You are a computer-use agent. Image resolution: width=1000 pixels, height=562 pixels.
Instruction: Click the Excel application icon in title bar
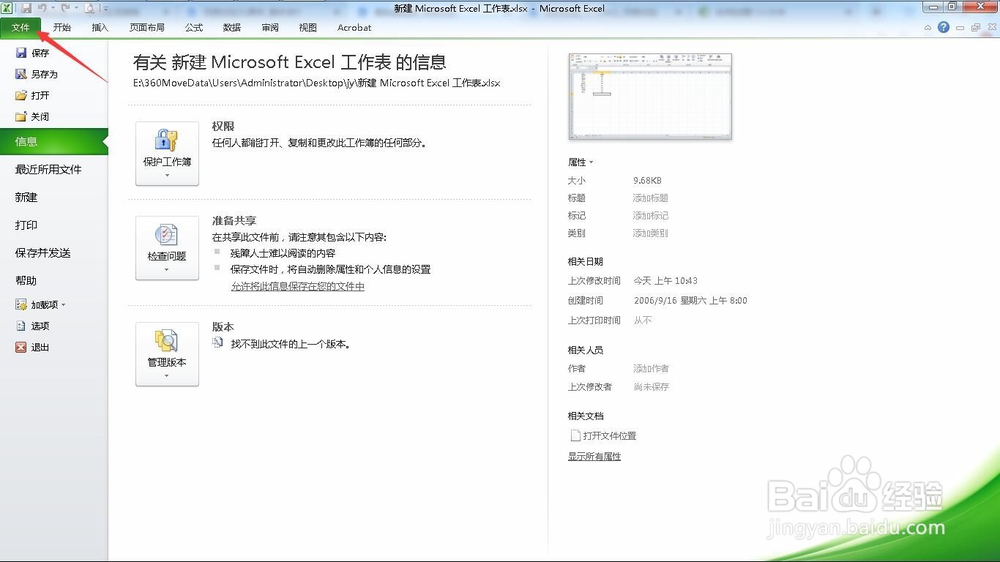pyautogui.click(x=7, y=8)
